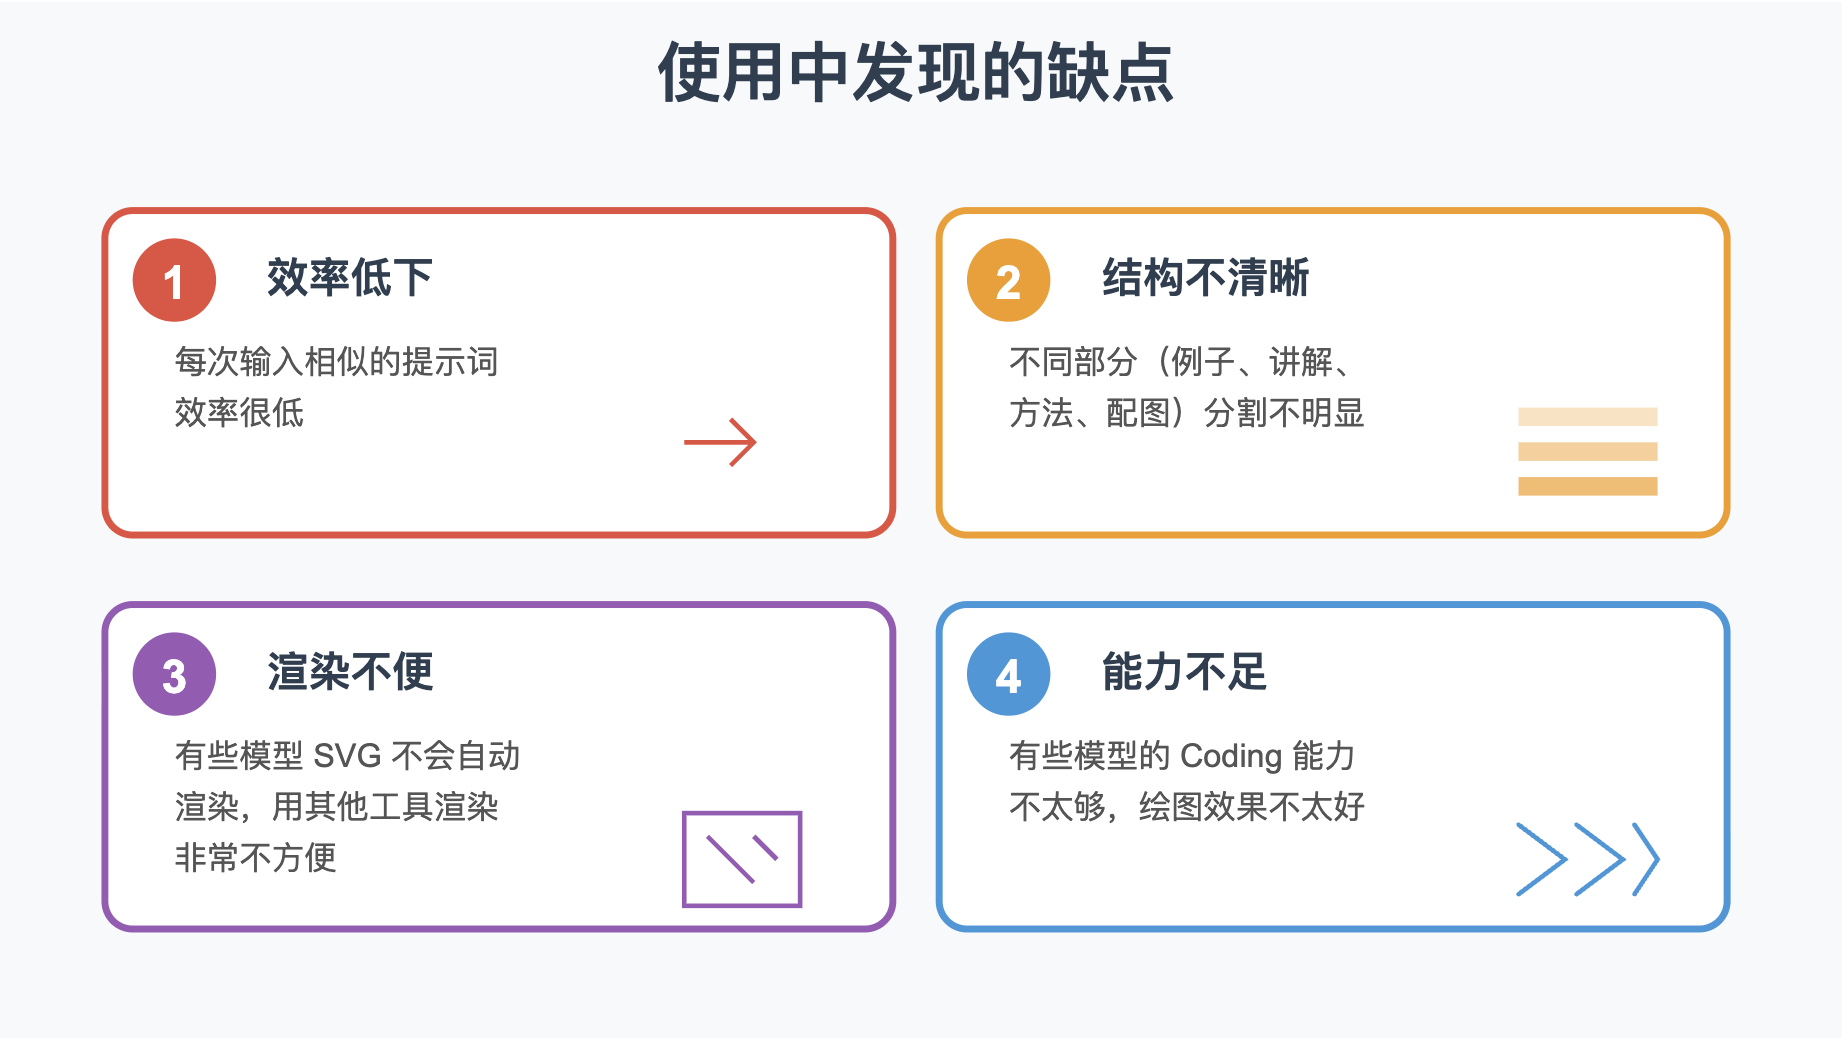This screenshot has width=1842, height=1038.
Task: Select the heading 效率低下
Action: point(349,278)
